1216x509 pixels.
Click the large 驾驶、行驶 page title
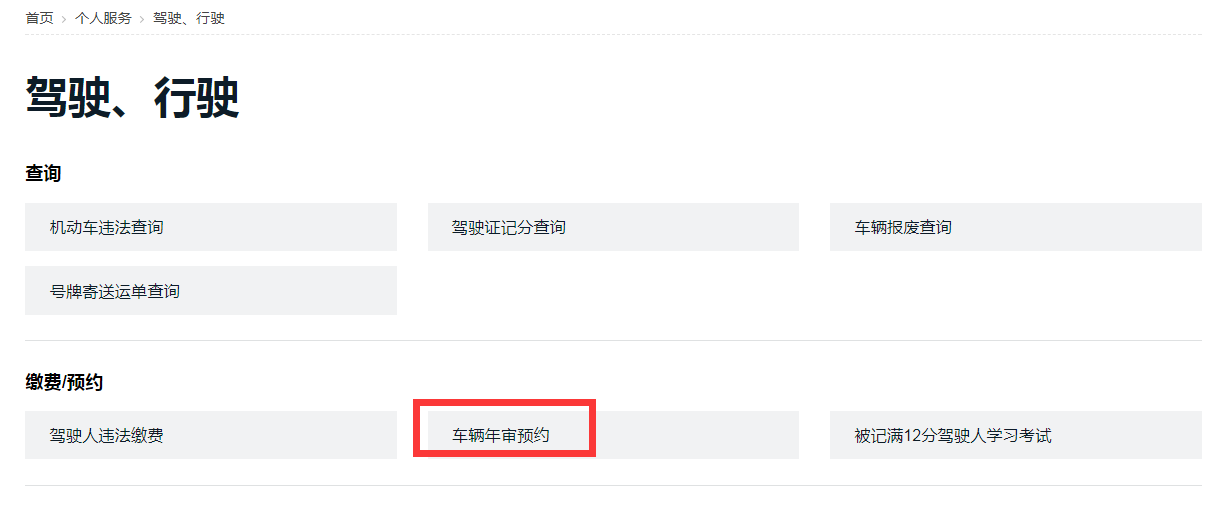click(x=132, y=98)
